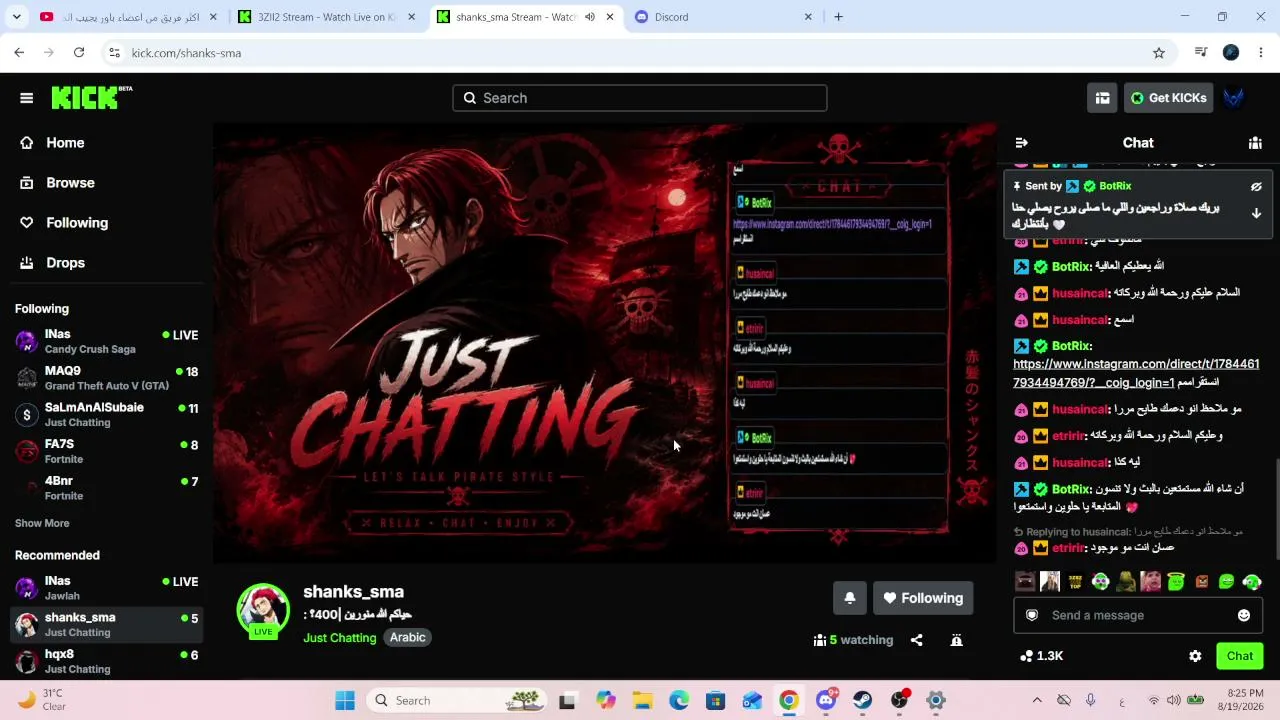The image size is (1280, 720).
Task: Click the shanks_sma channel name heading
Action: point(353,592)
